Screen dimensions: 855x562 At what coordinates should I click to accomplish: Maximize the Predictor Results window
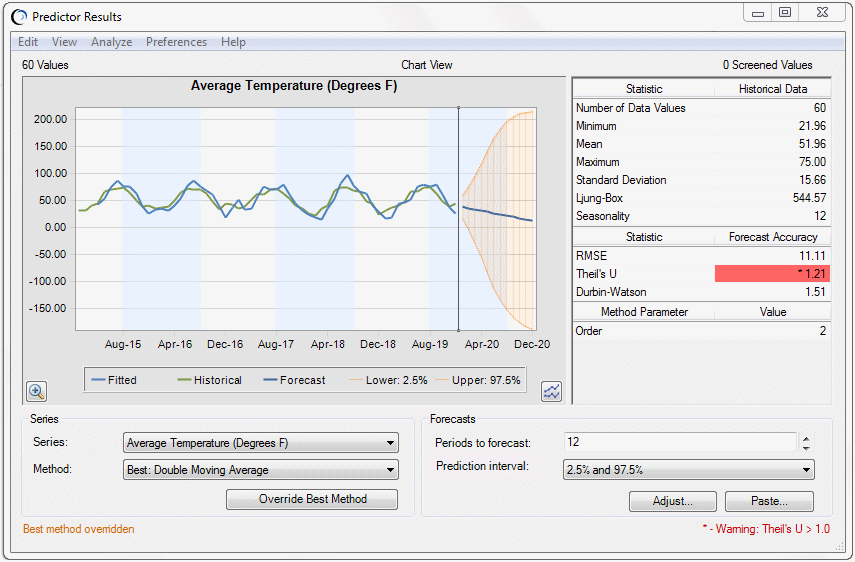coord(785,13)
